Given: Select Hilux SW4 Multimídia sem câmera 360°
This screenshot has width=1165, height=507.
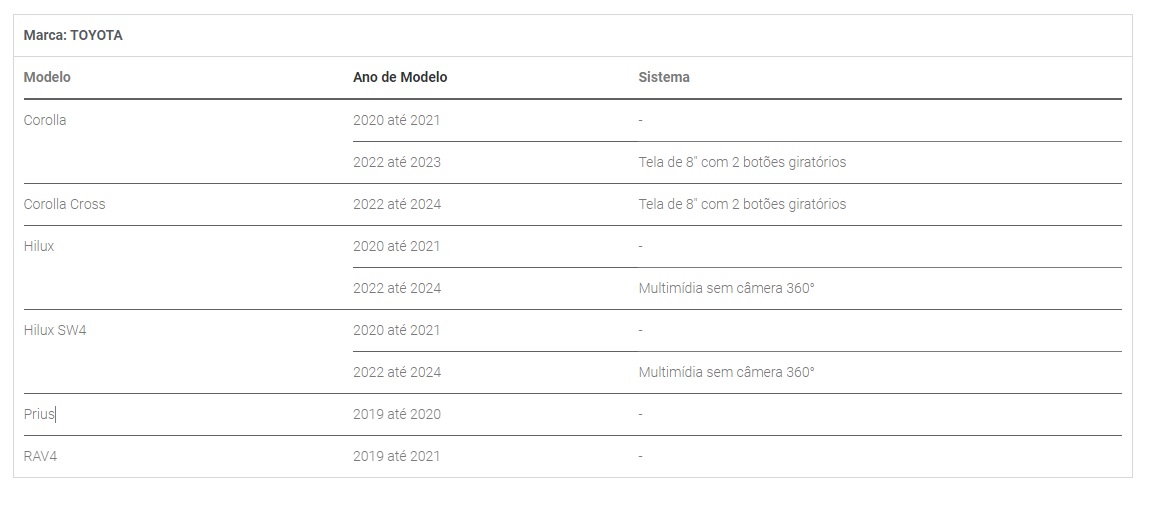Looking at the screenshot, I should click(x=726, y=372).
